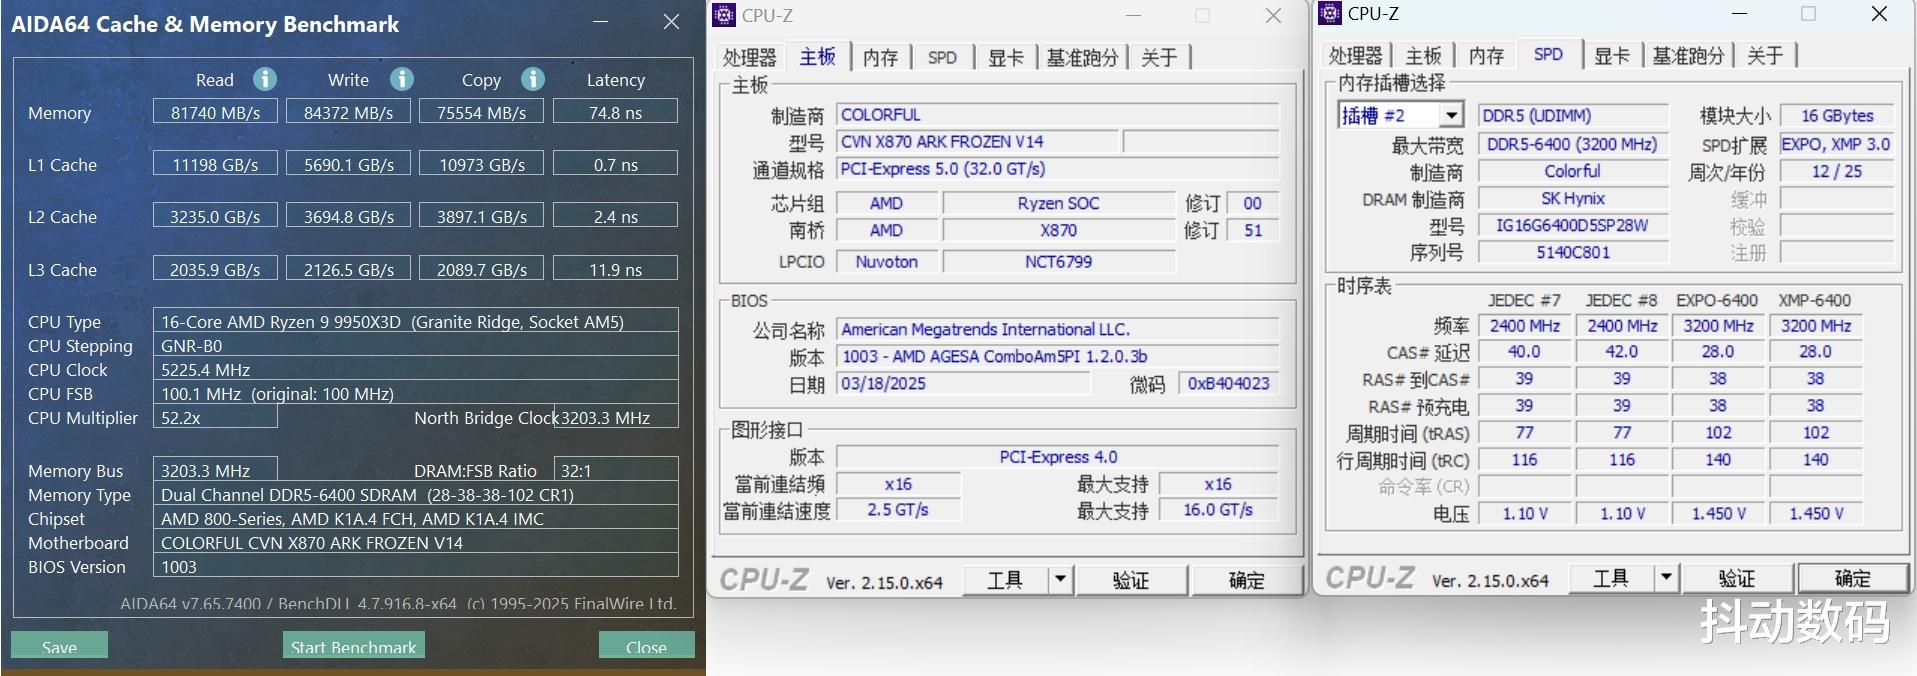
Task: Click the Memory Write value 84372 MB/s
Action: pyautogui.click(x=348, y=112)
